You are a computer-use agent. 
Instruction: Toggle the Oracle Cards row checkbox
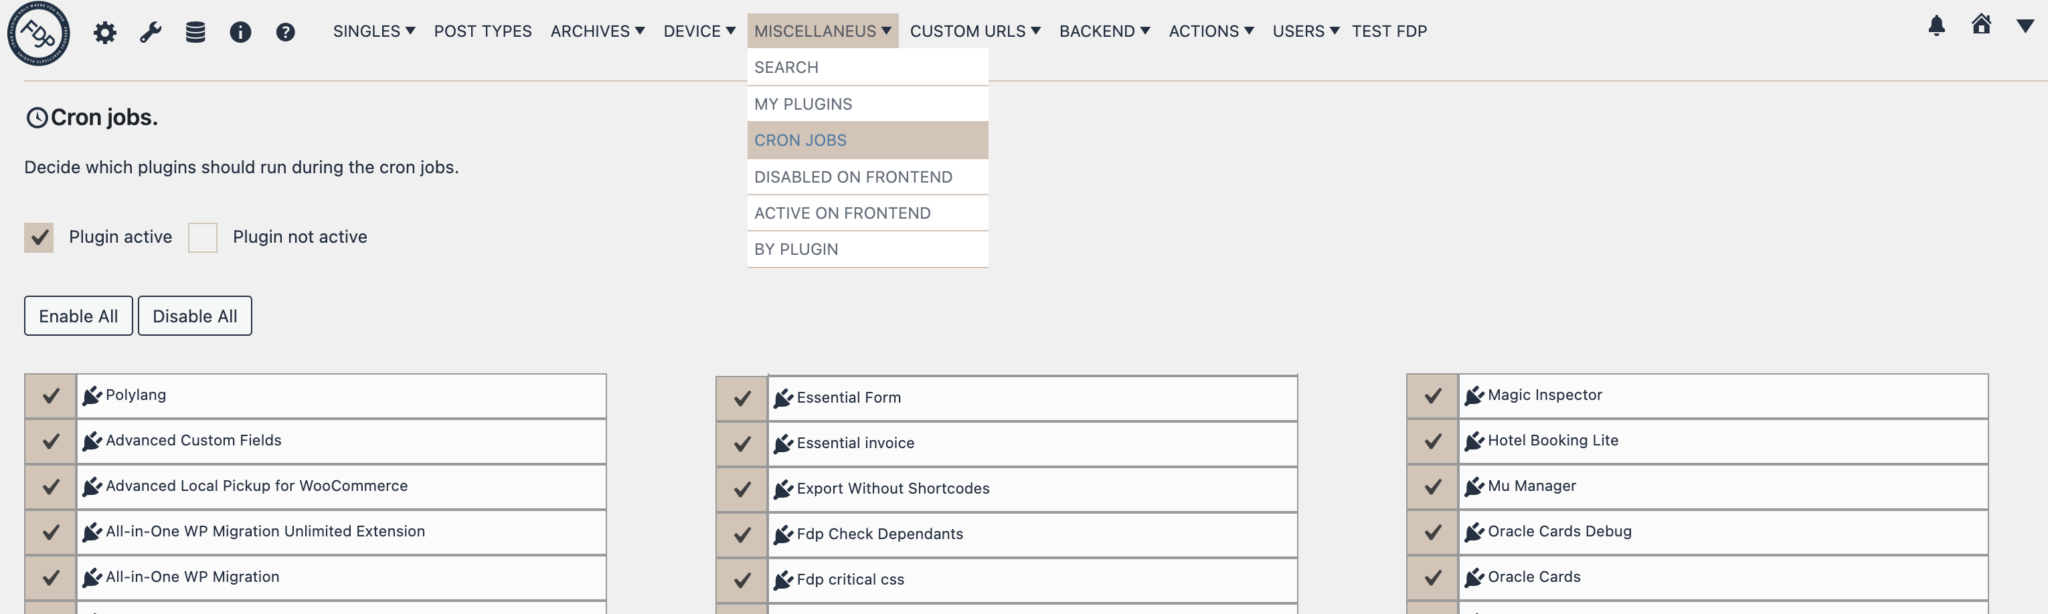click(1433, 578)
